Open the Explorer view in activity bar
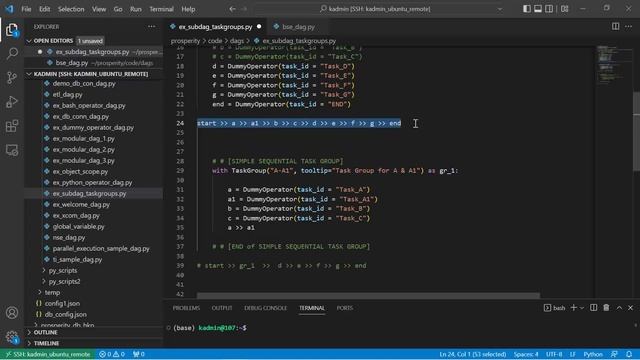This screenshot has width=640, height=360. (x=12, y=29)
